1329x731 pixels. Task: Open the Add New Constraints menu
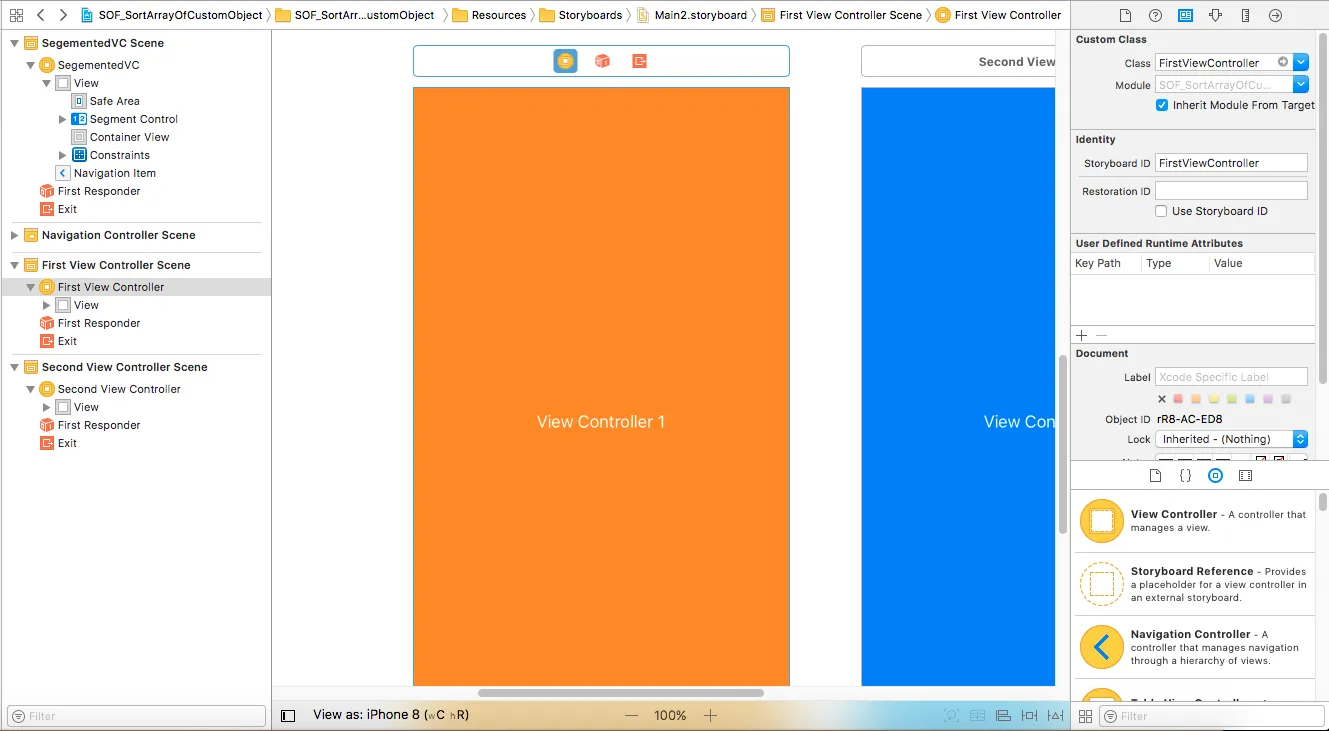pos(1029,716)
